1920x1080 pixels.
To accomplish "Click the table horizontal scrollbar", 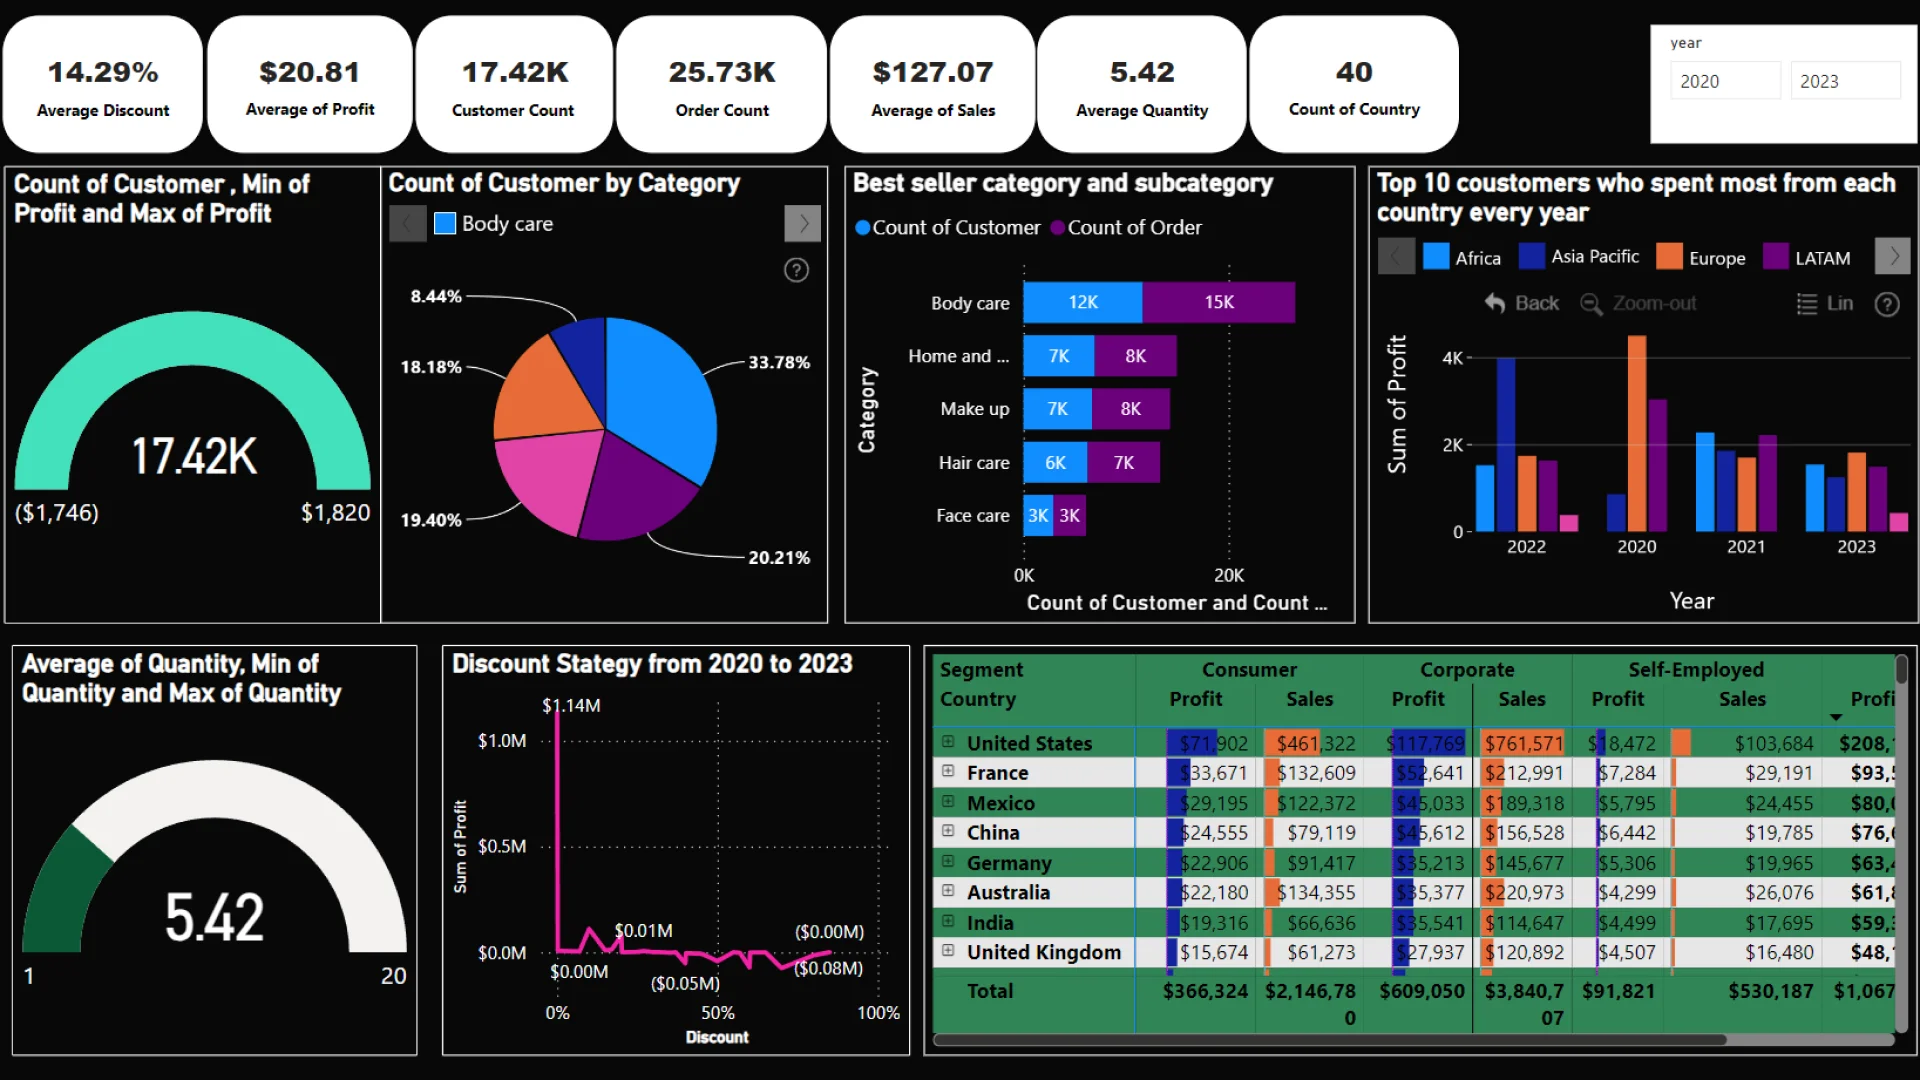I will [1330, 1040].
